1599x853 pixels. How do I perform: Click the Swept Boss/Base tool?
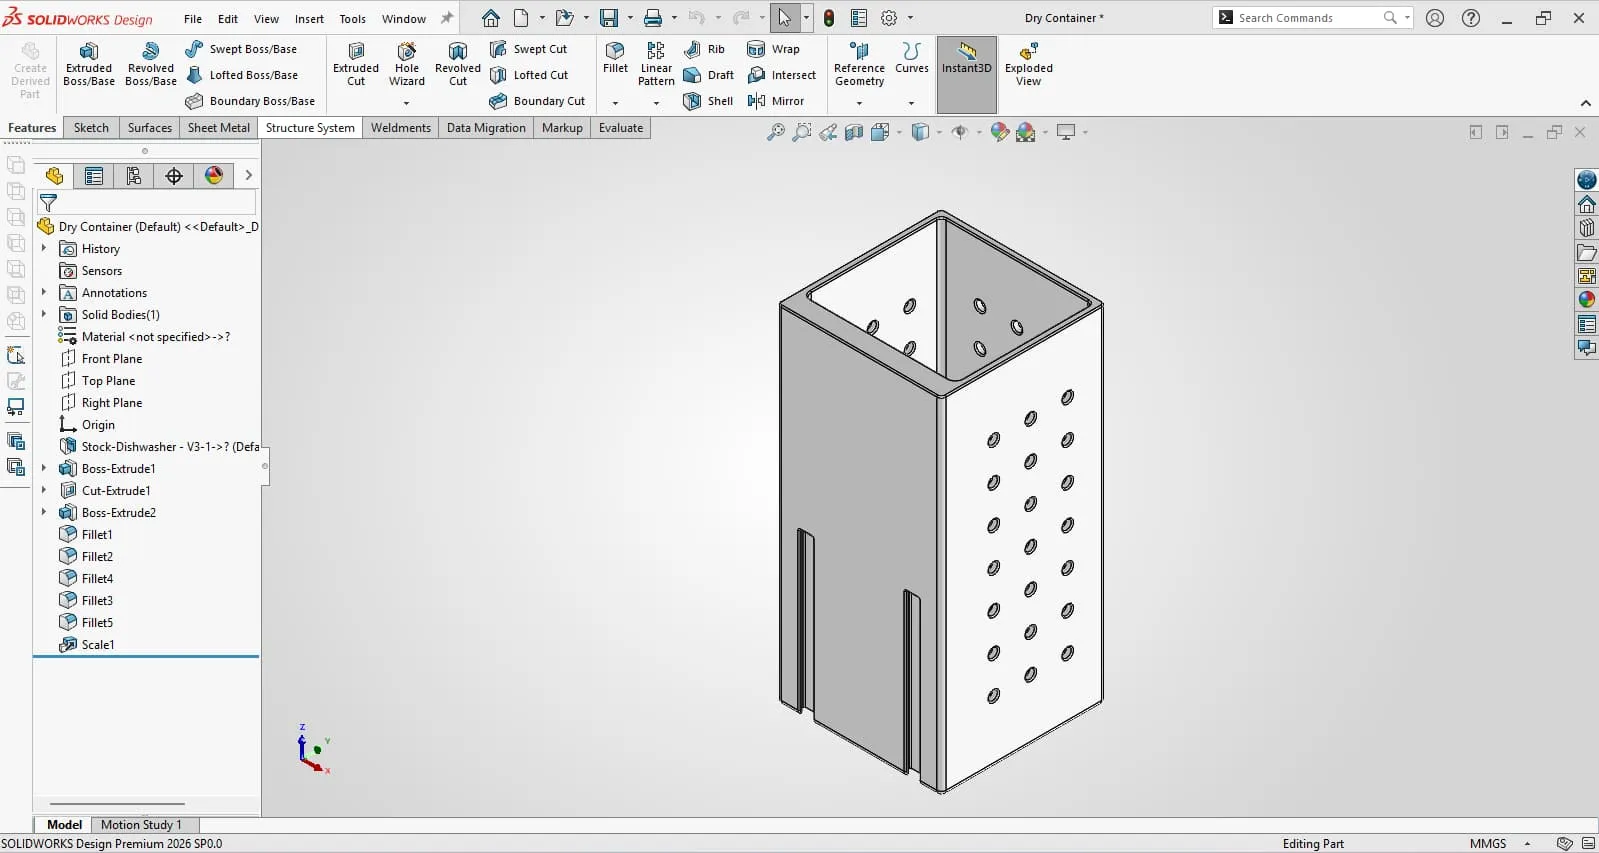(x=241, y=49)
